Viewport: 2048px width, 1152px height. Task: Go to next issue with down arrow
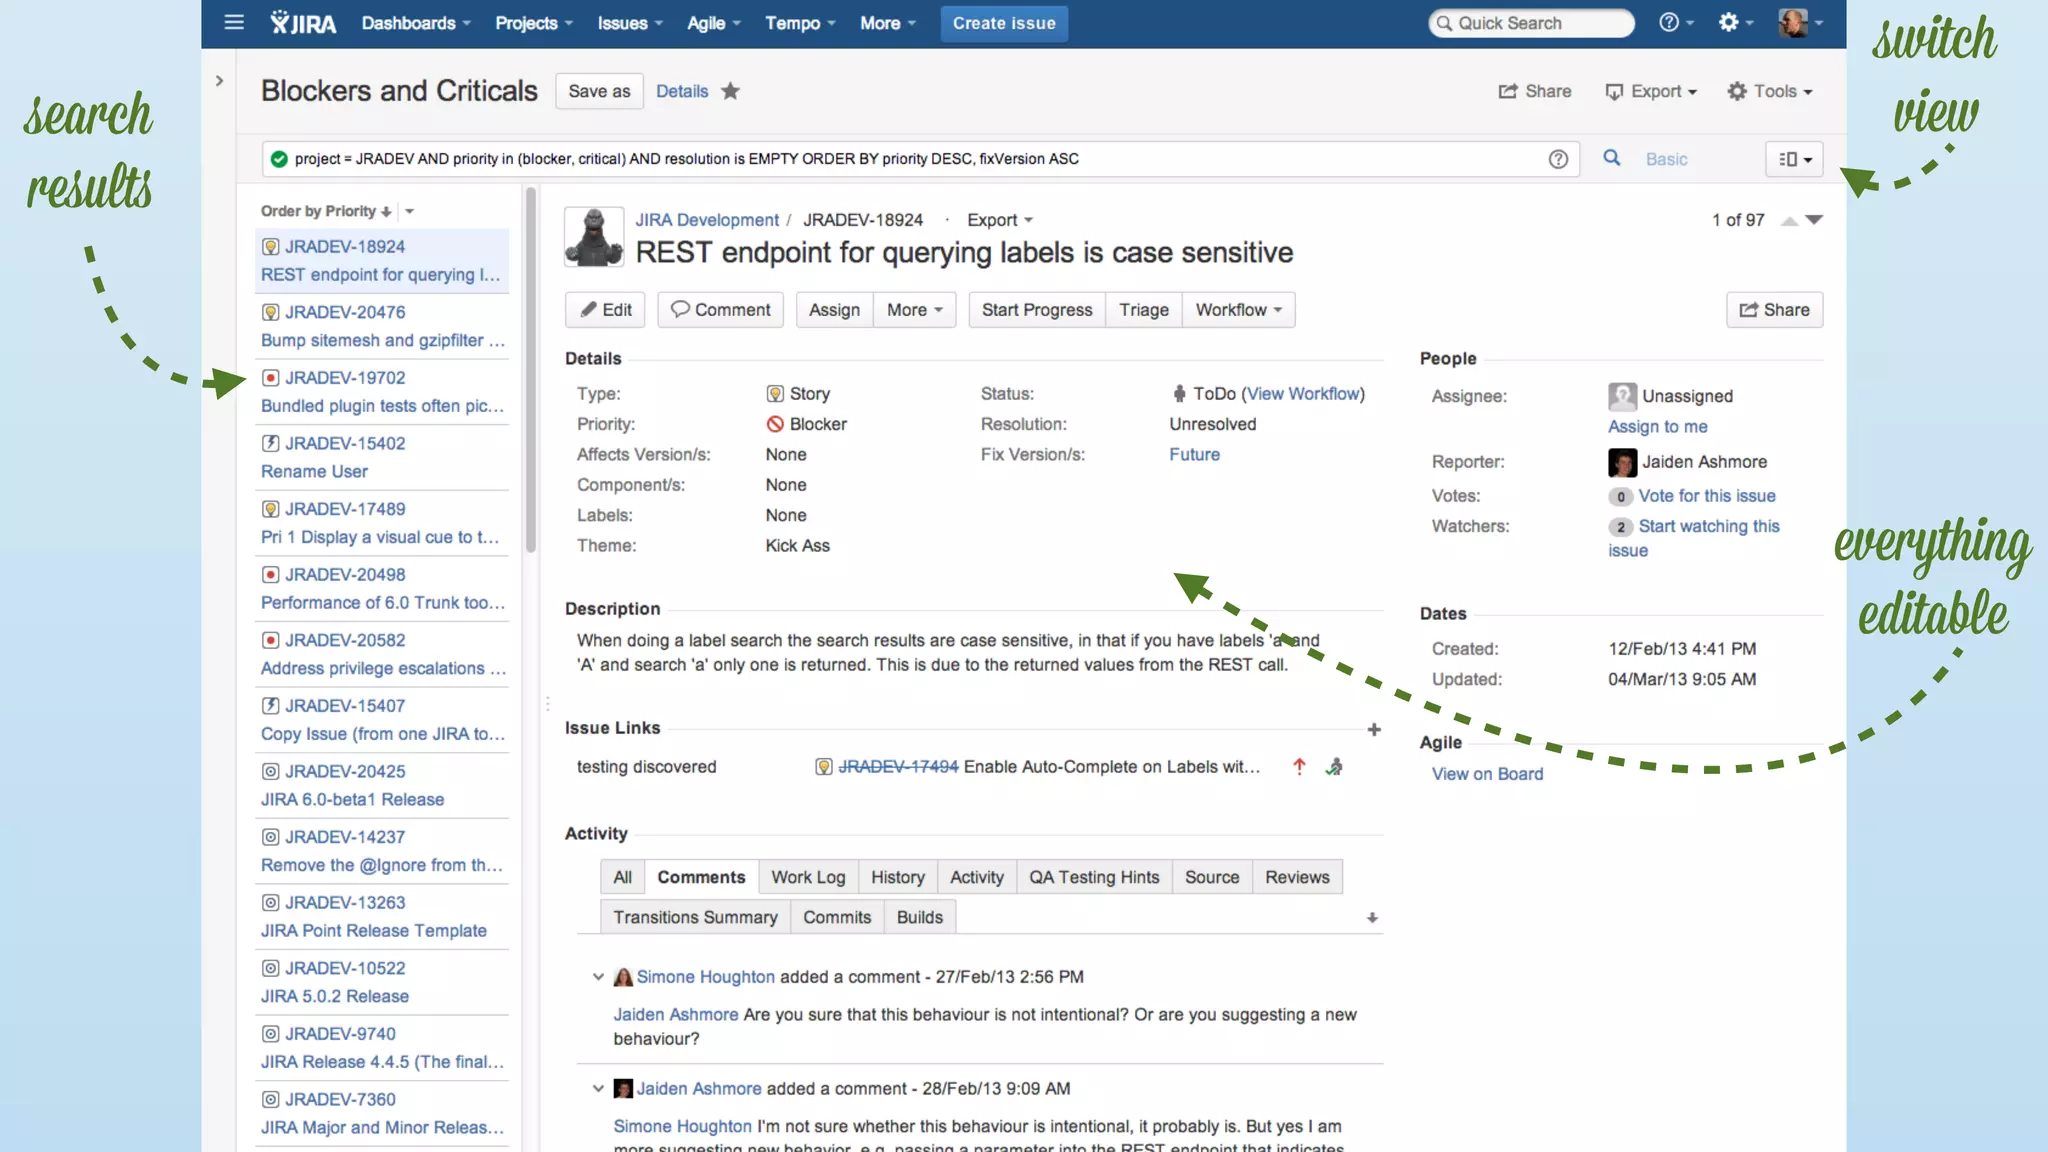1814,220
